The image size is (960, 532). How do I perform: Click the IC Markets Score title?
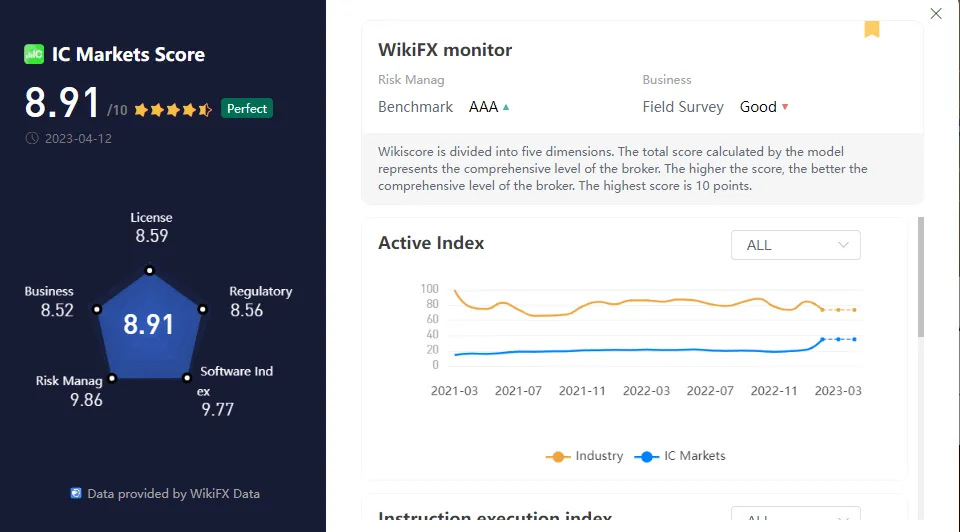point(128,54)
